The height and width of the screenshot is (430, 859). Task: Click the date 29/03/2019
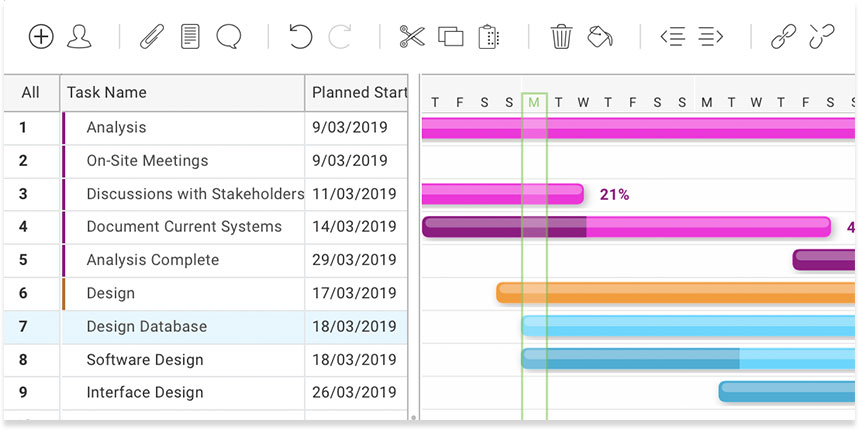pyautogui.click(x=354, y=260)
